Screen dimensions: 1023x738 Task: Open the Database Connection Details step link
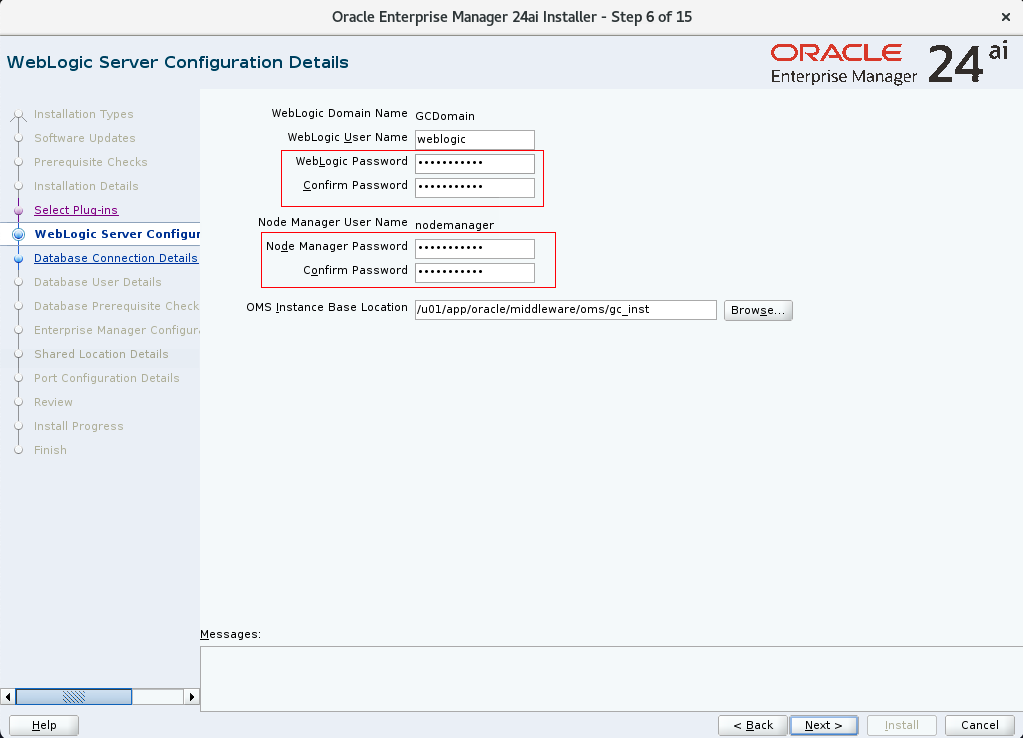(115, 258)
